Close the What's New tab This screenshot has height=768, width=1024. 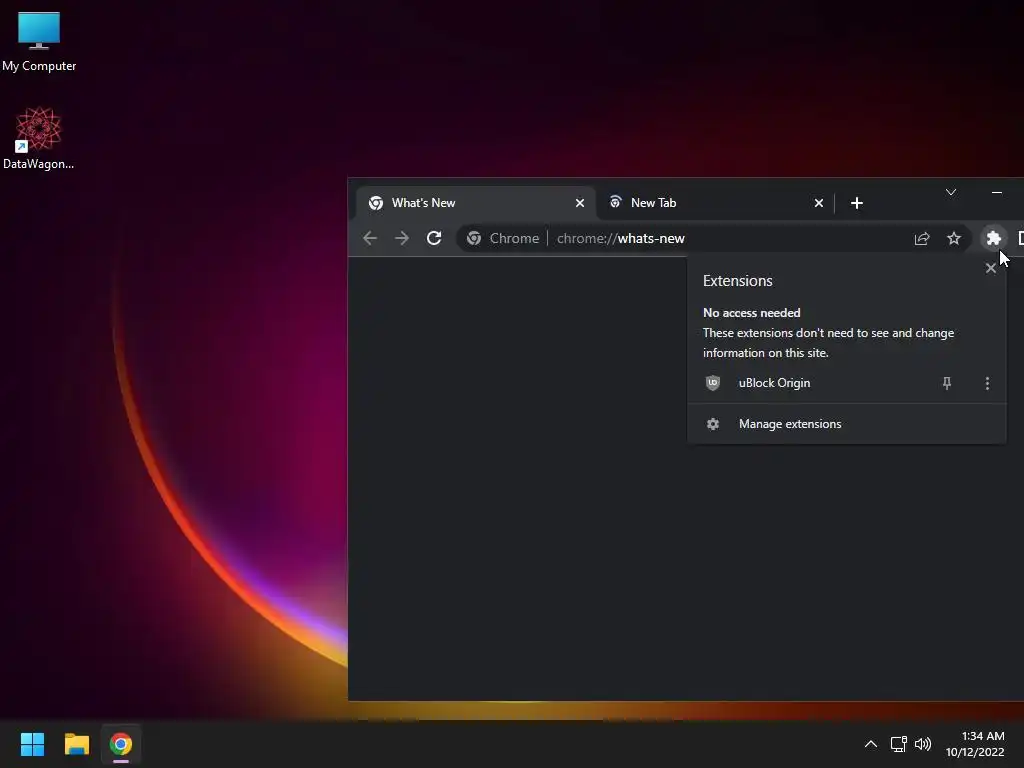pyautogui.click(x=579, y=203)
